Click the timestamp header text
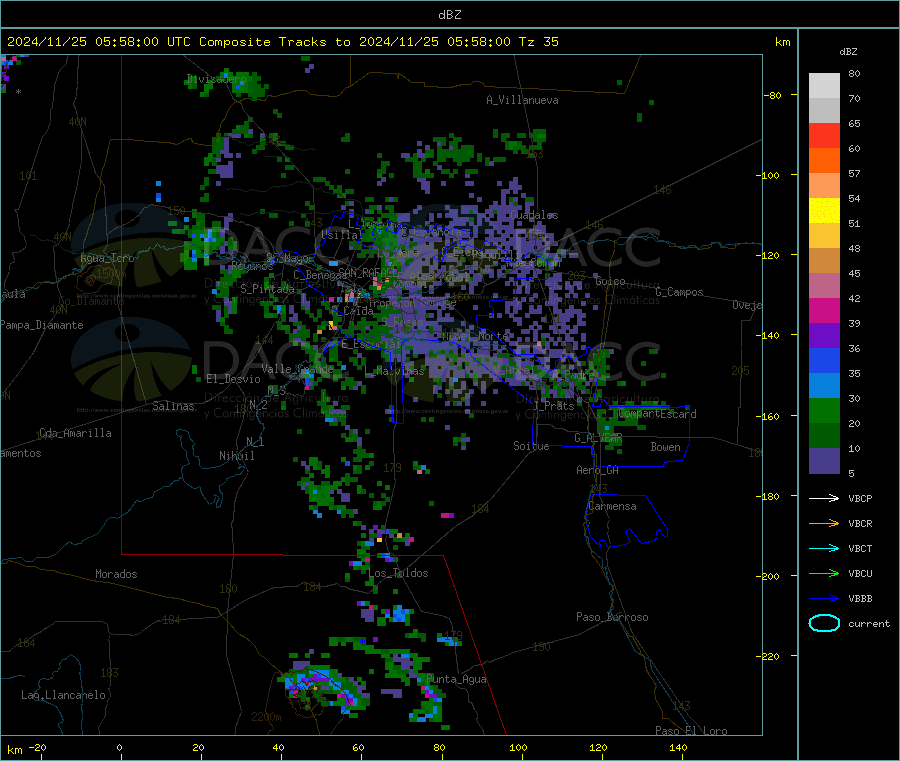The width and height of the screenshot is (900, 761). [x=283, y=42]
